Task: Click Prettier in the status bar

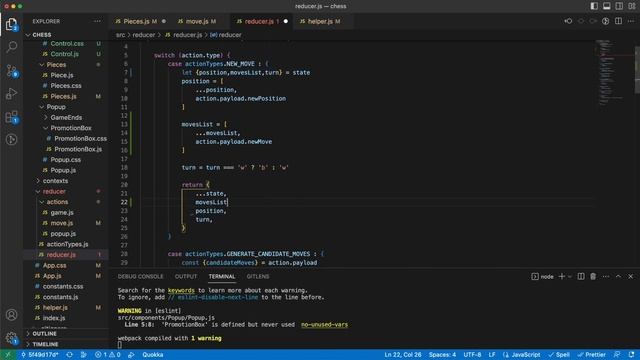Action: tap(591, 355)
